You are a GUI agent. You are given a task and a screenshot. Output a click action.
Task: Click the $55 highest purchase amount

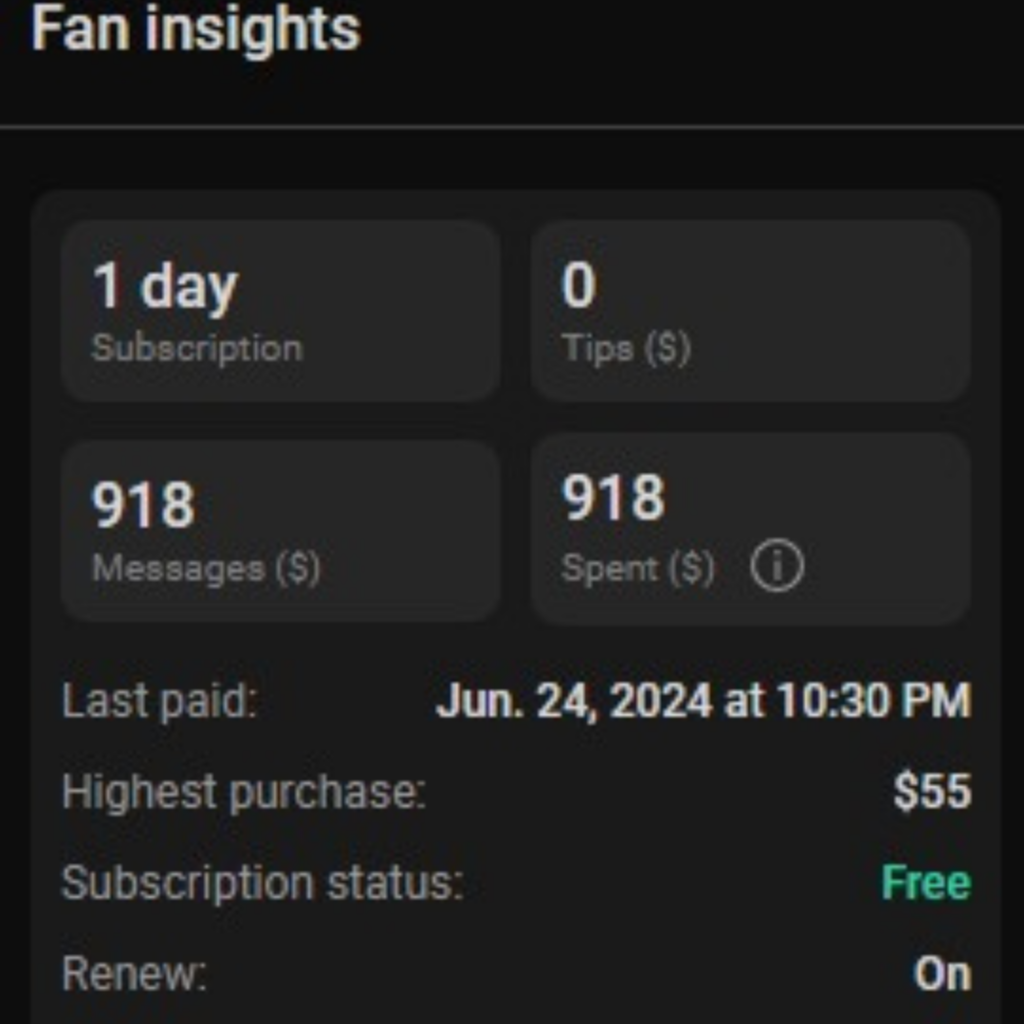coord(933,791)
